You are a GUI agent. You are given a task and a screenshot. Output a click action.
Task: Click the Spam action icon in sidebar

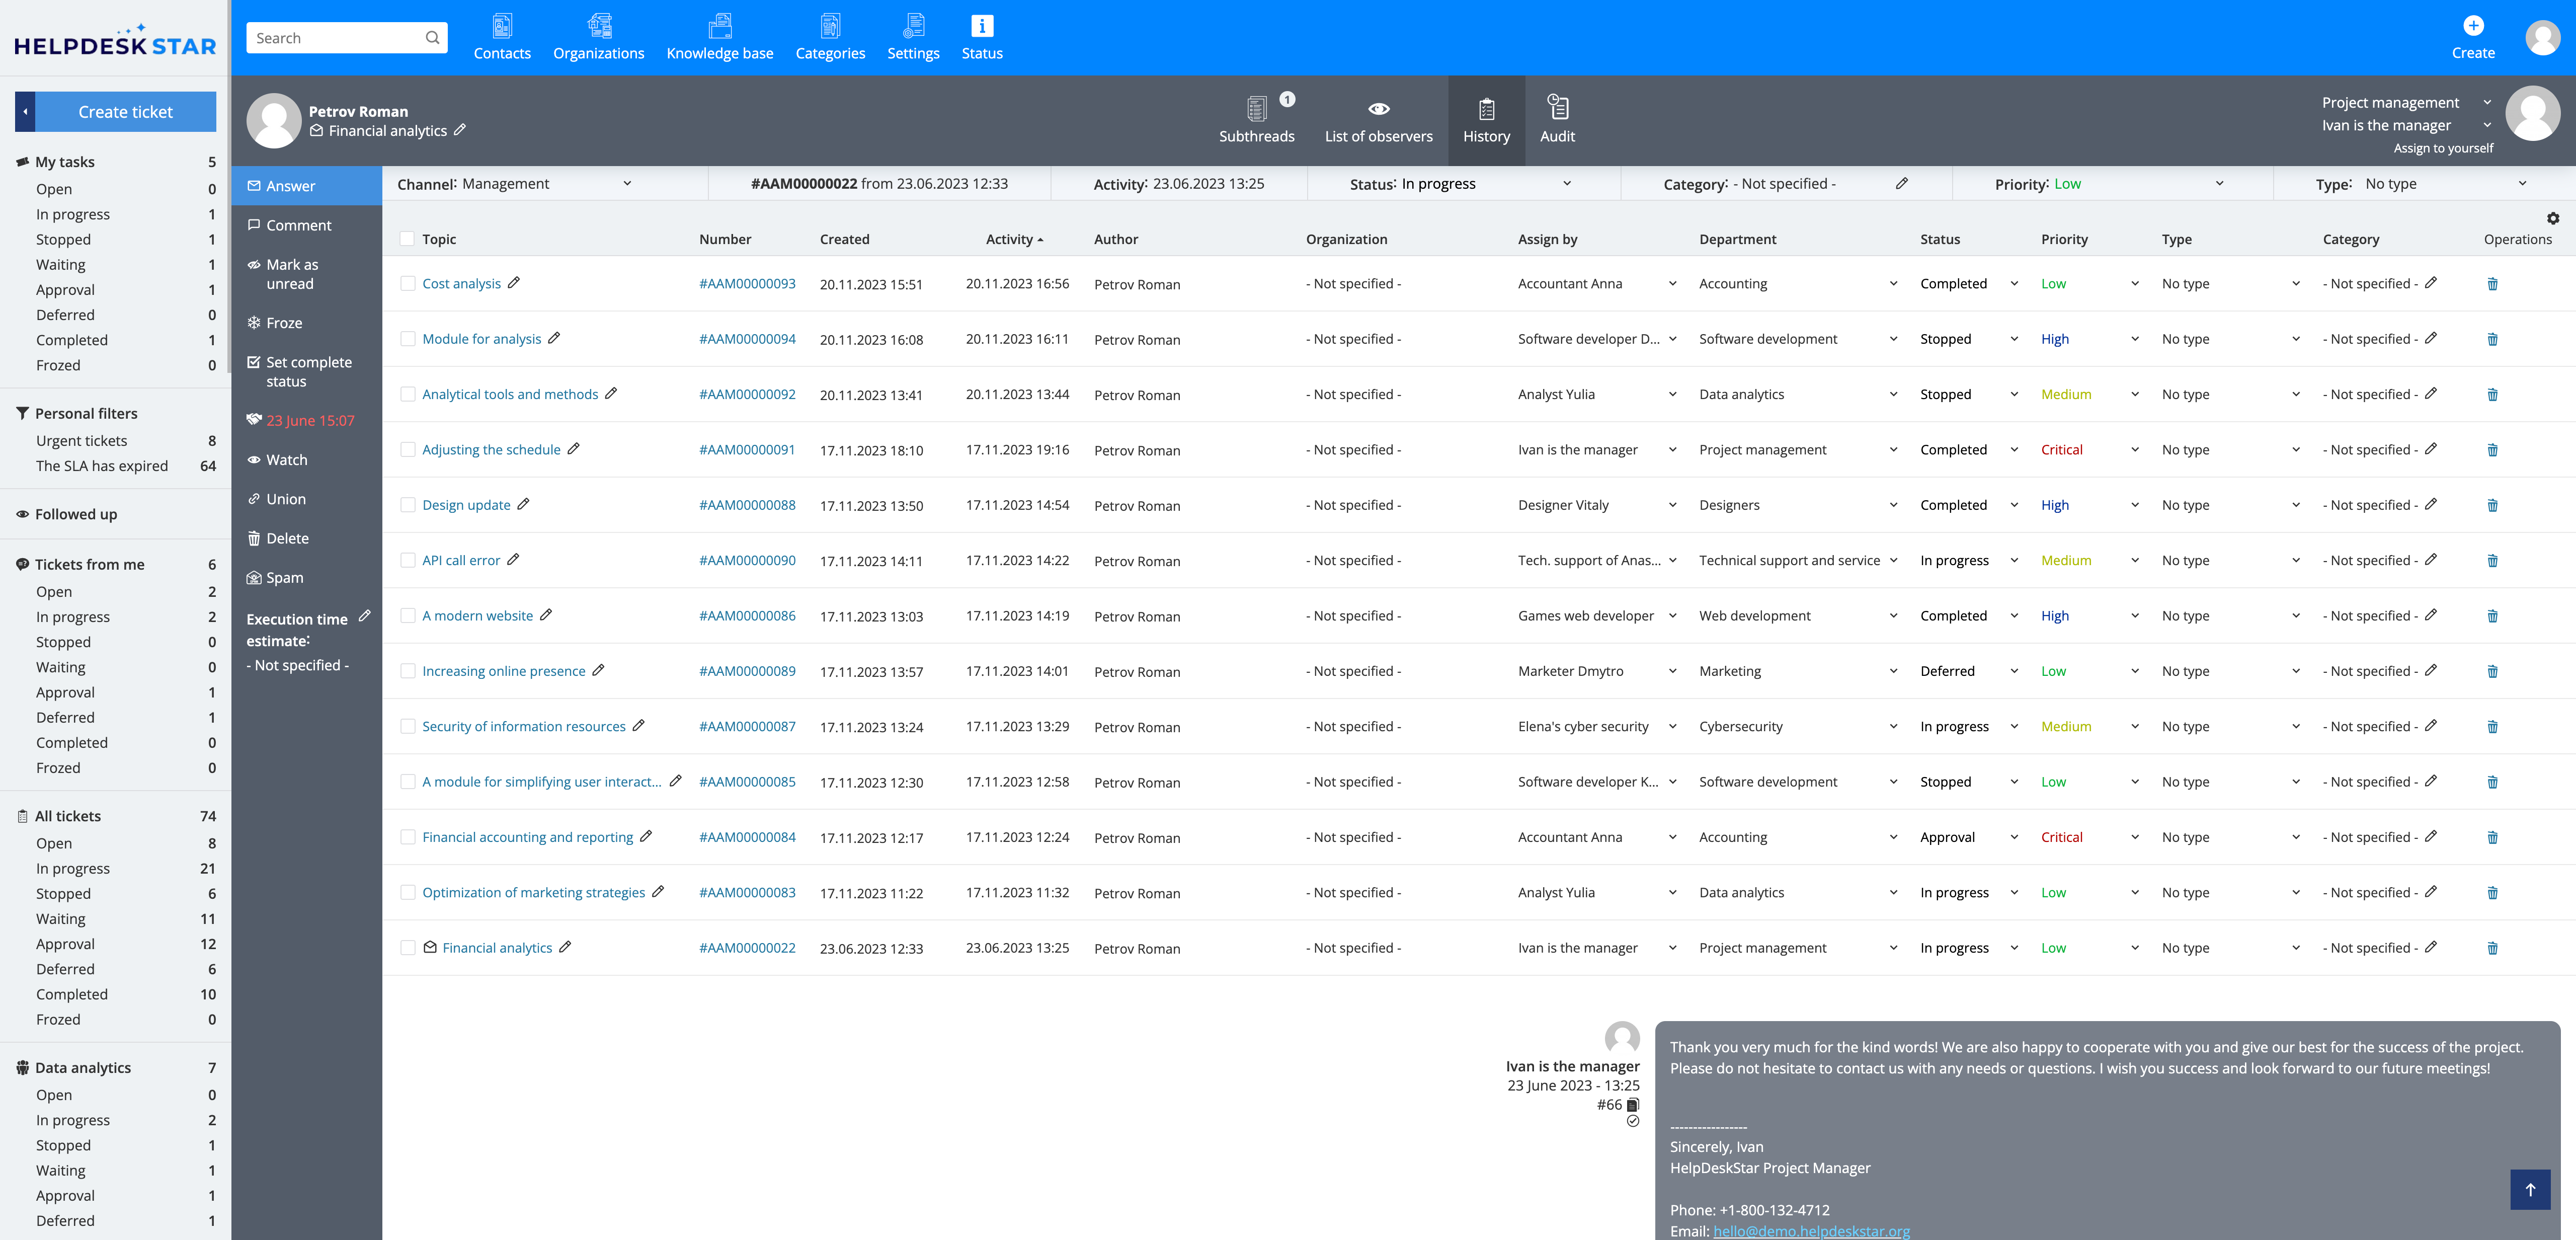pos(254,578)
